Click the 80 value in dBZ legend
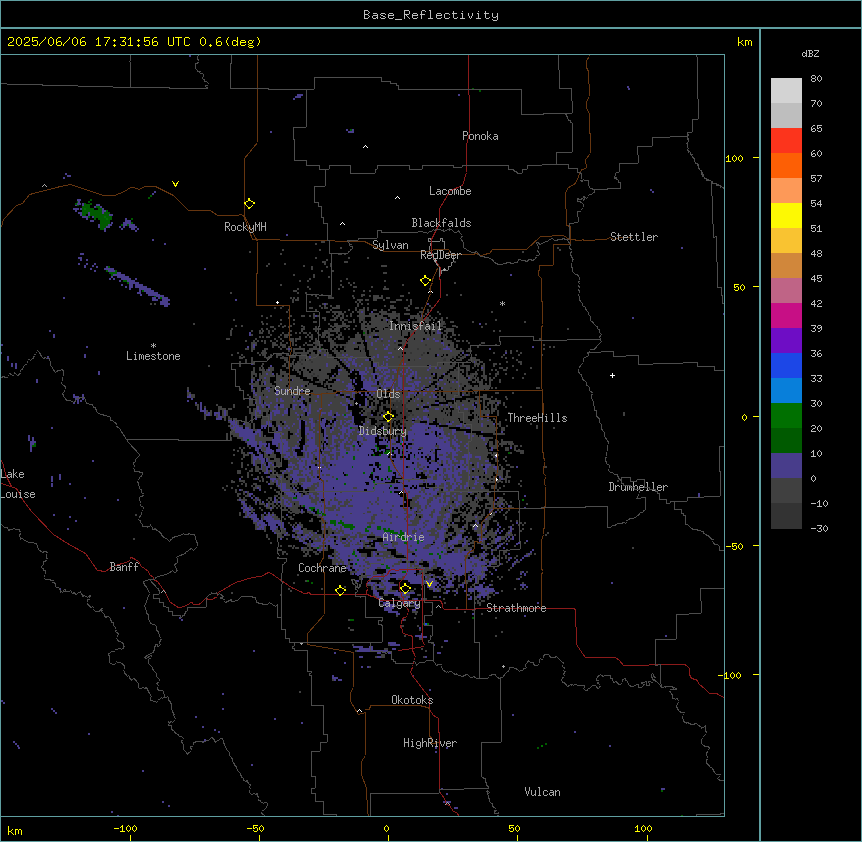Screen dimensions: 862x842 pos(816,78)
